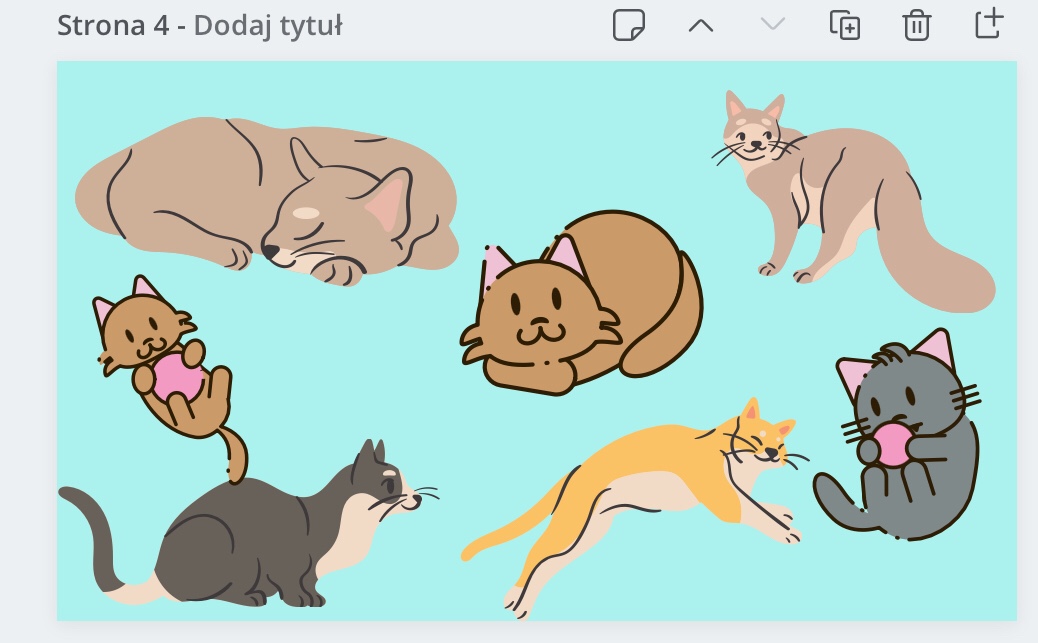
Task: Click the pink ball held by gray kitten
Action: point(890,445)
